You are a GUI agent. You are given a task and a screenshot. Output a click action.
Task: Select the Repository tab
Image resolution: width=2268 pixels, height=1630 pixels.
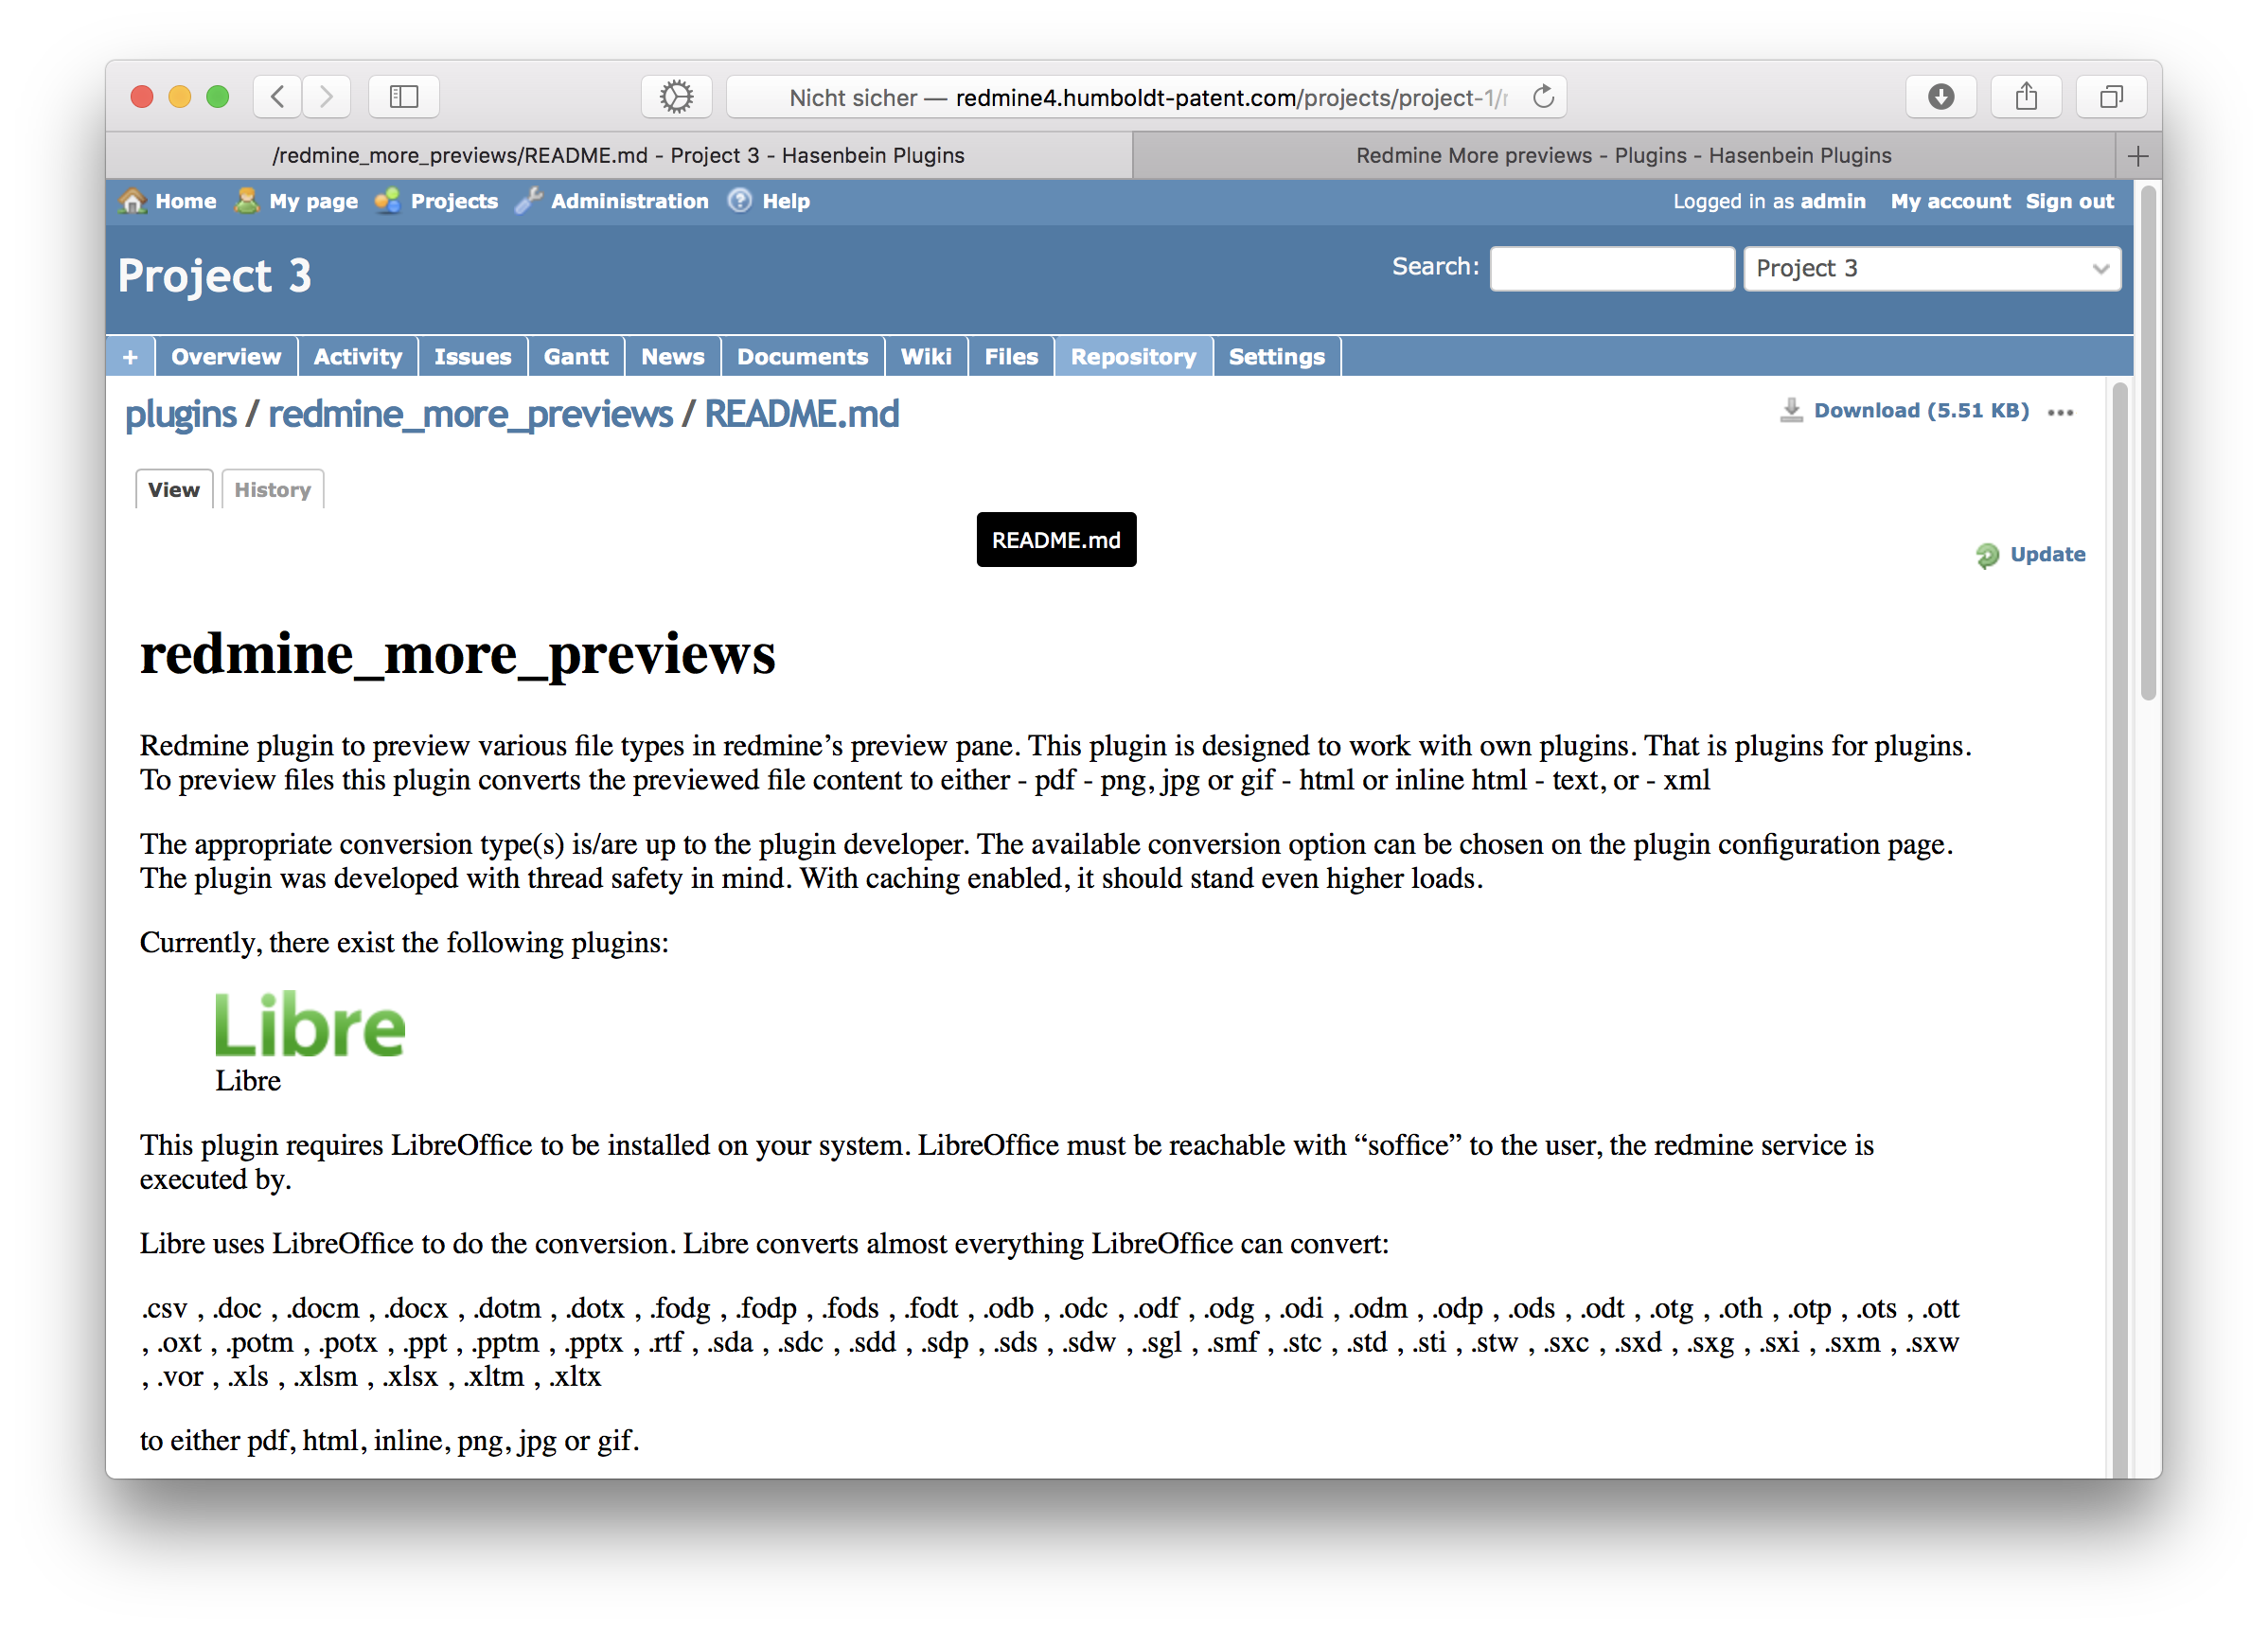click(1133, 357)
